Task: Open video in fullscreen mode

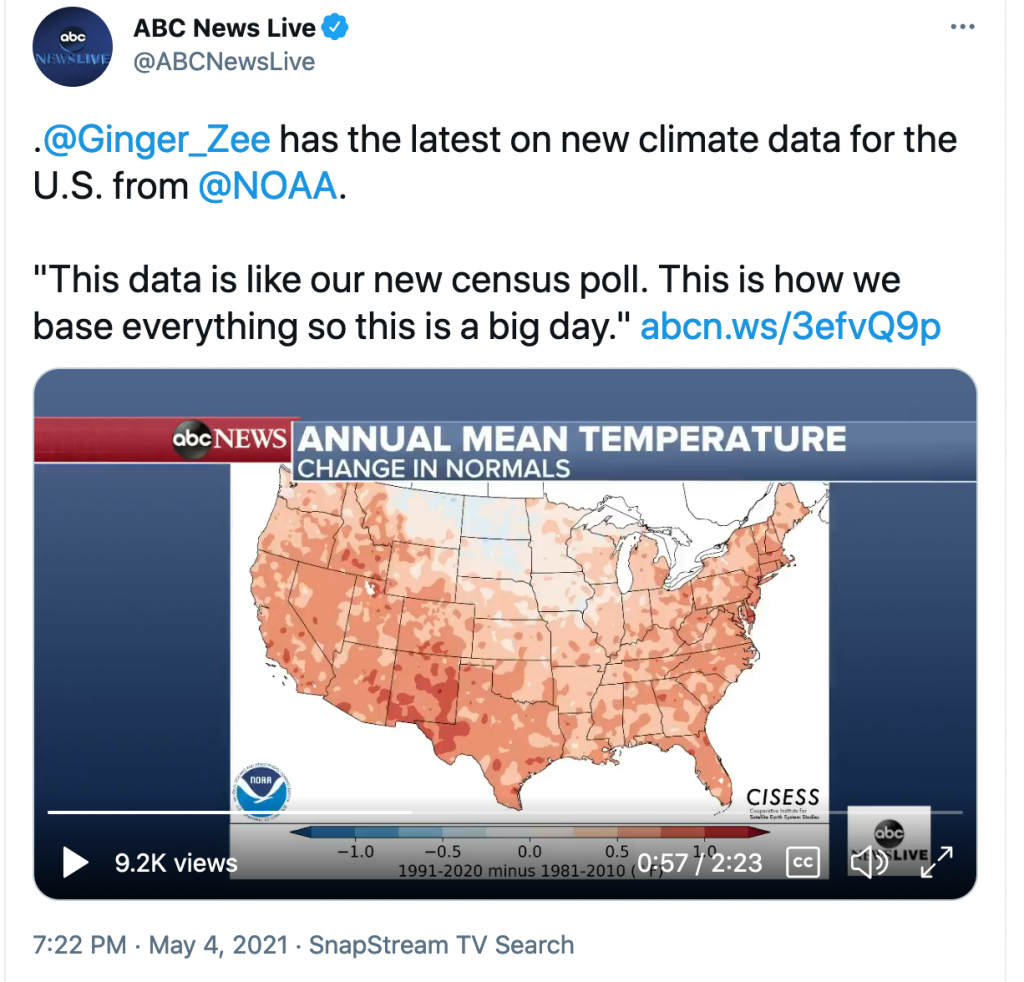Action: click(936, 862)
